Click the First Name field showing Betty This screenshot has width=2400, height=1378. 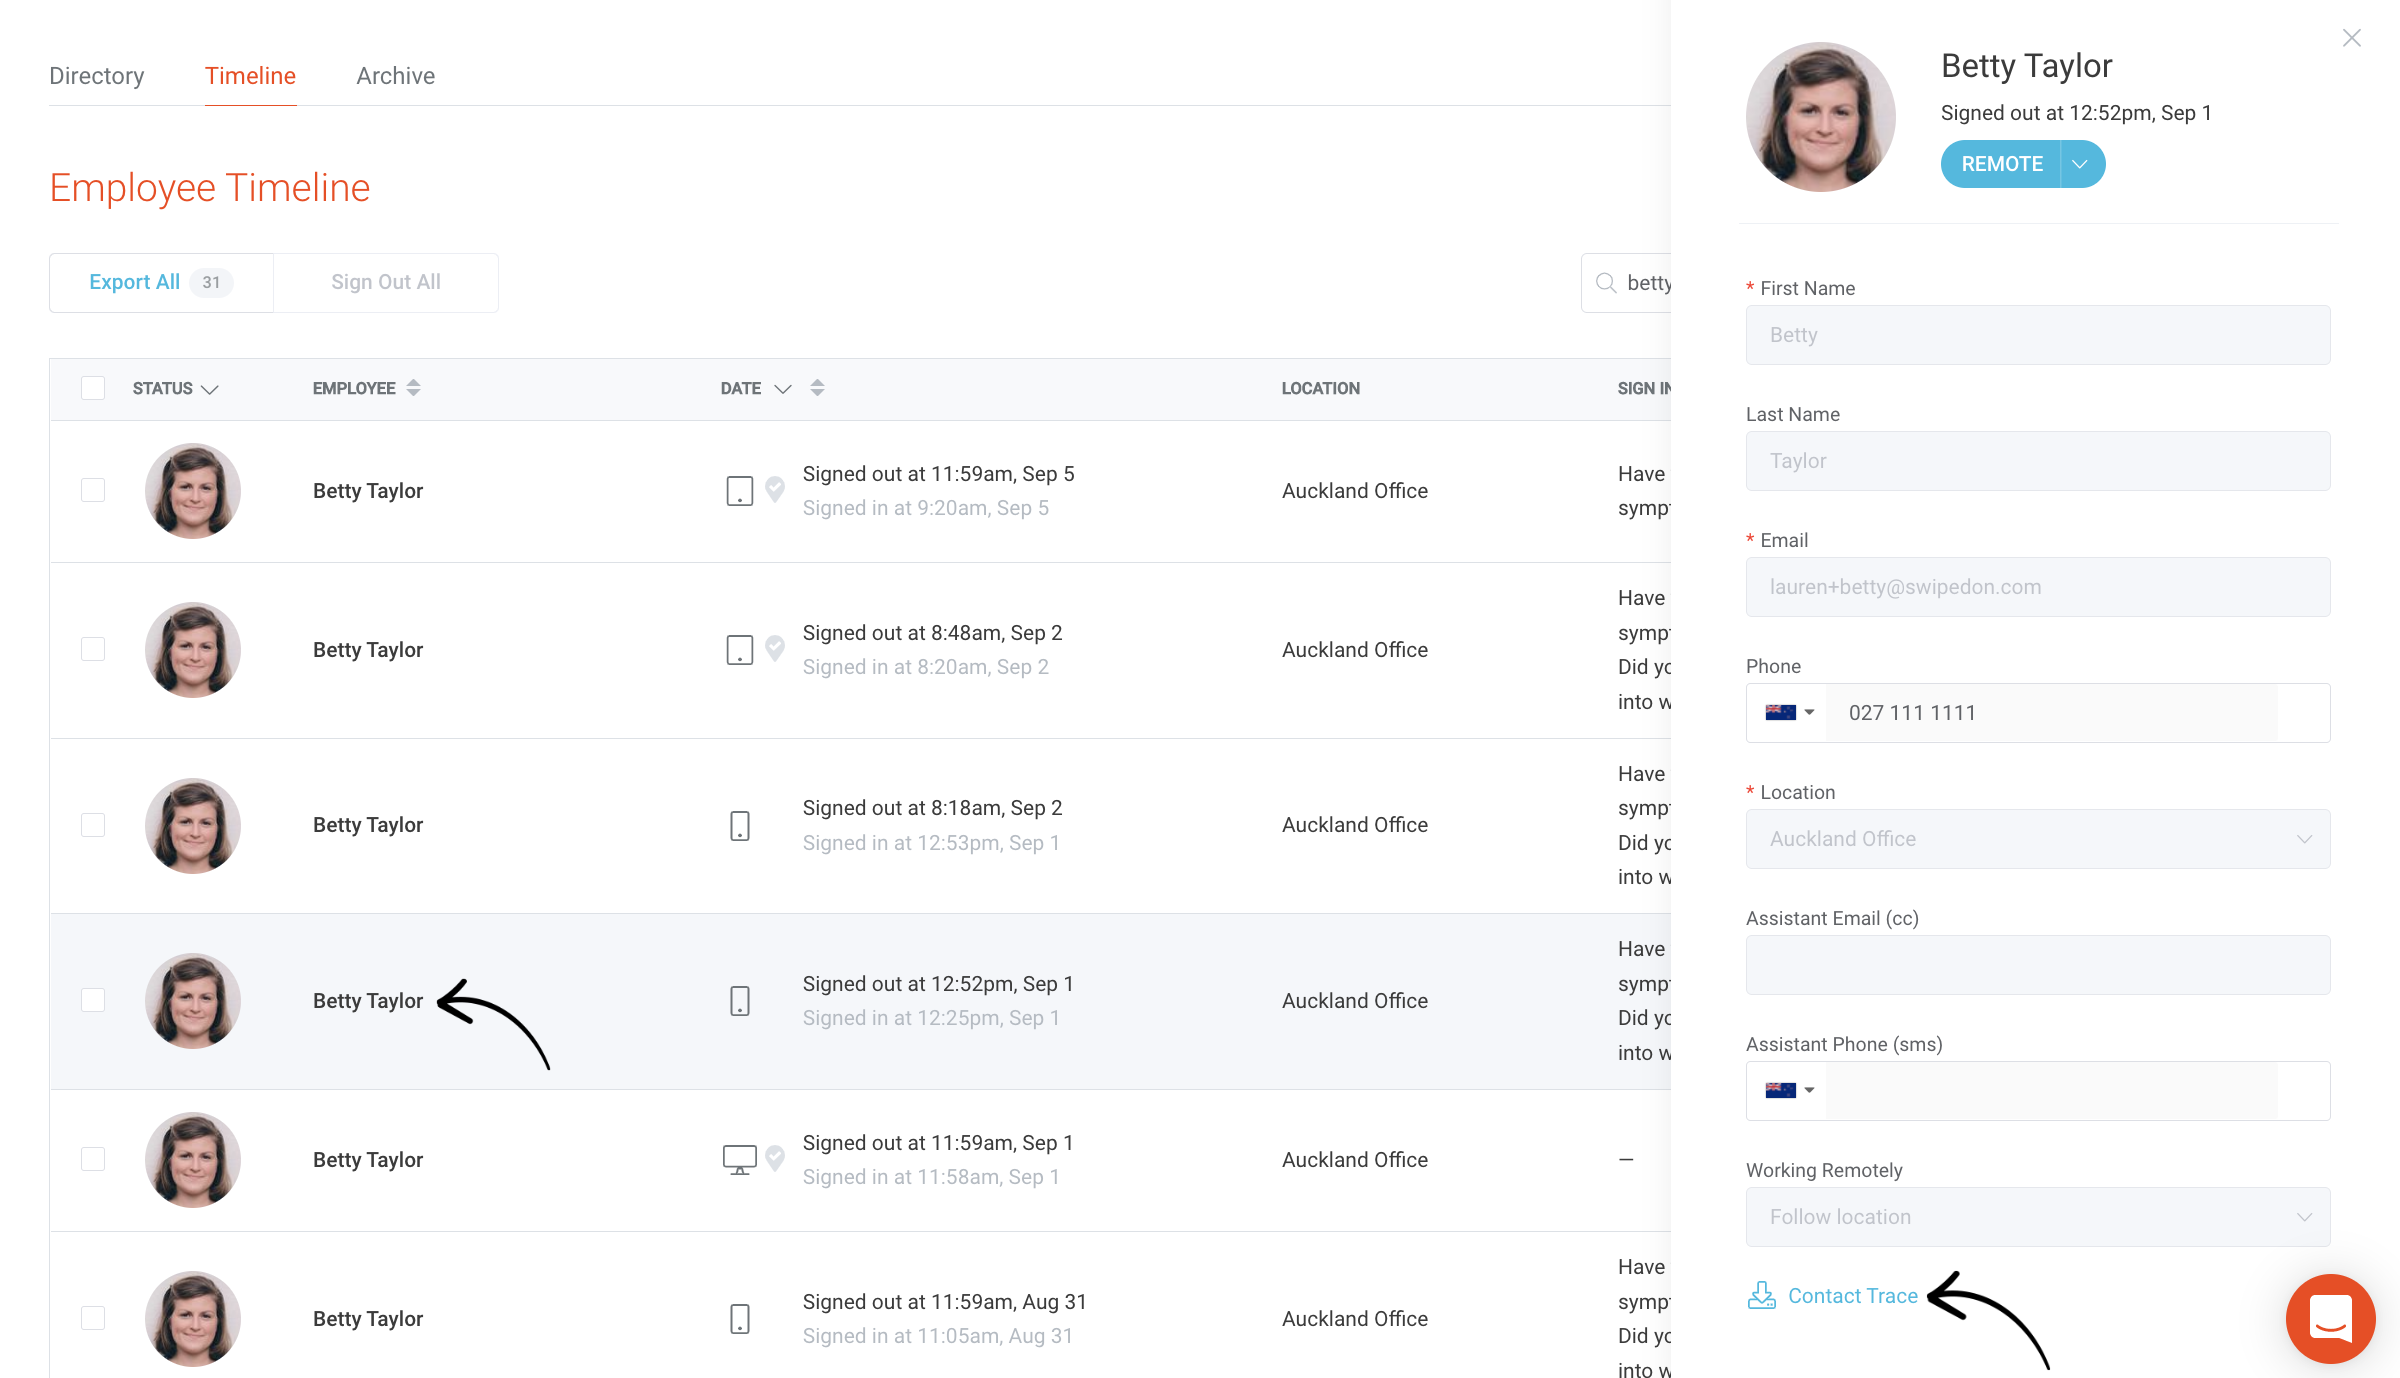2038,335
